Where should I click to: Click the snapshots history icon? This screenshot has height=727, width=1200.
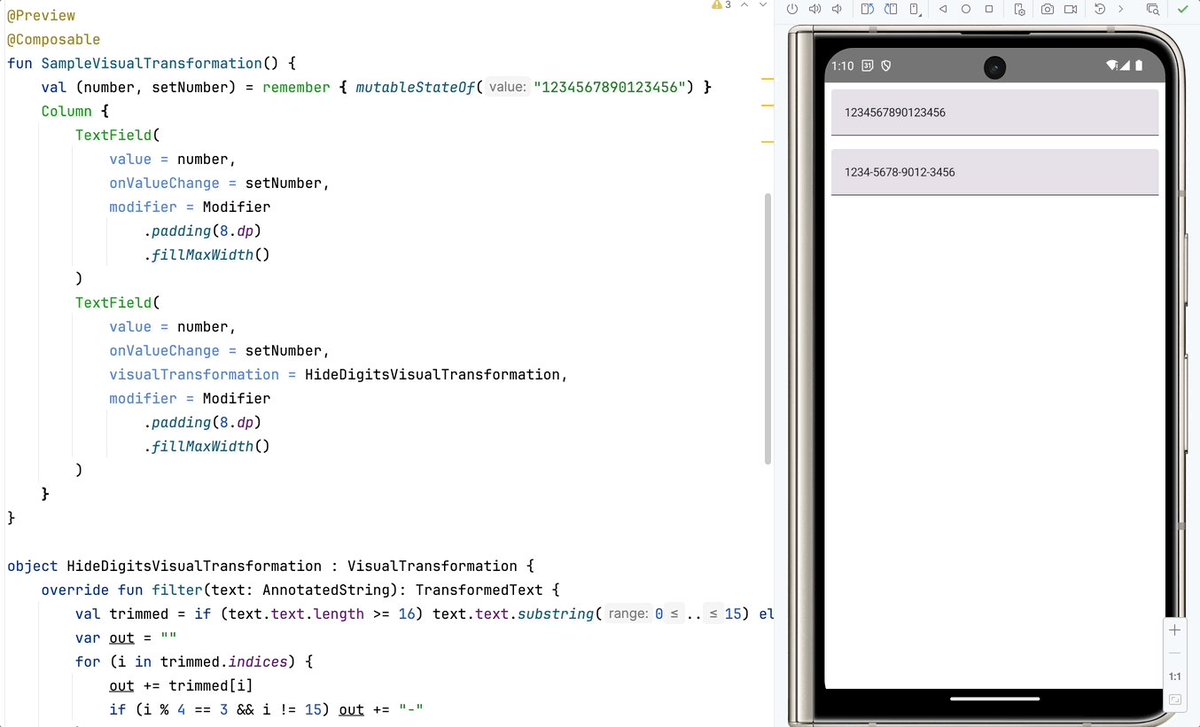coord(1100,9)
